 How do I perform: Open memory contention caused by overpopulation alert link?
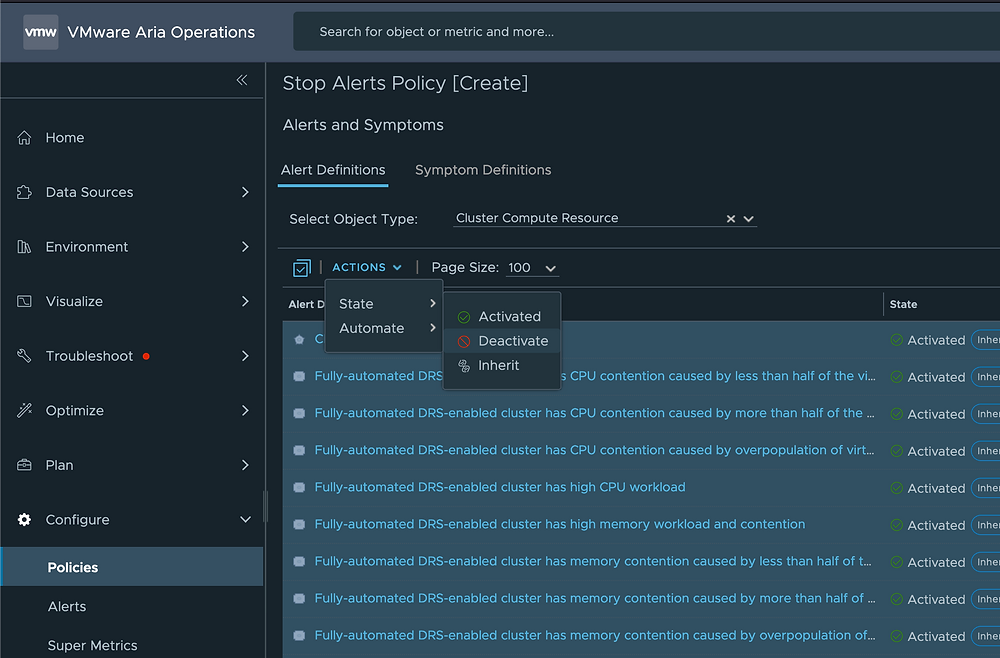(594, 635)
